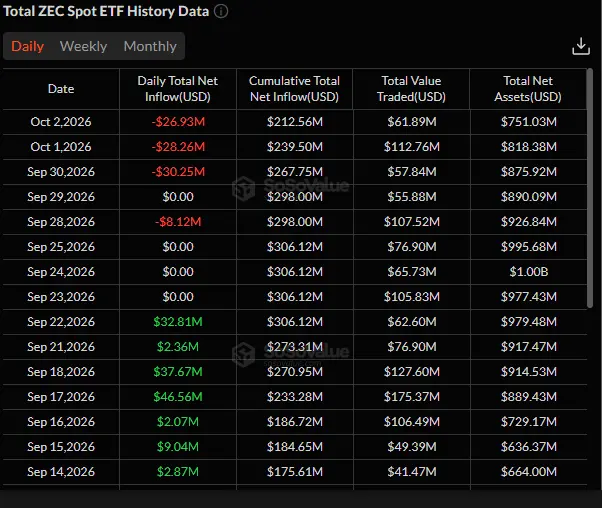Screen dimensions: 602x508
Task: Click the Total Net Assets header
Action: pos(528,89)
